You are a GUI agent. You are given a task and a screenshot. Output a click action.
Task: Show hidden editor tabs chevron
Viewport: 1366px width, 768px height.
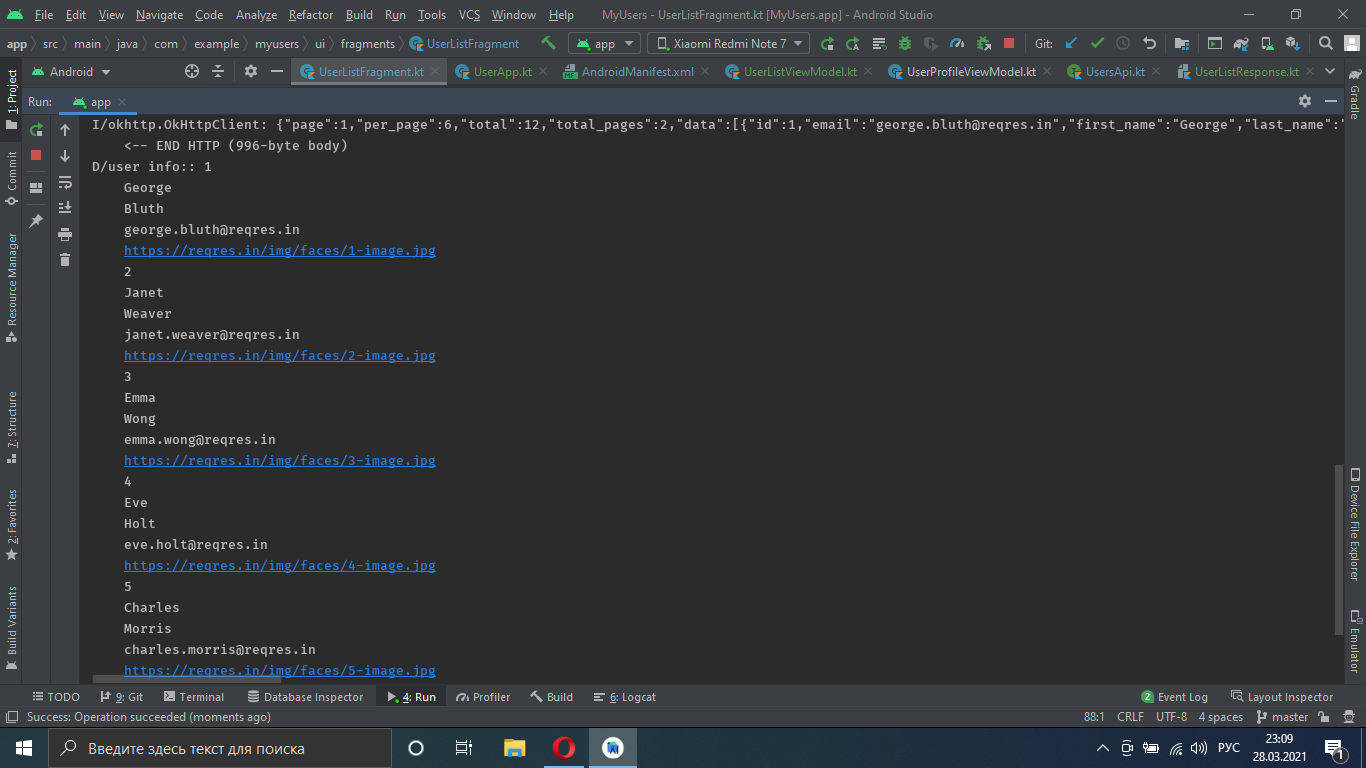[x=1329, y=71]
